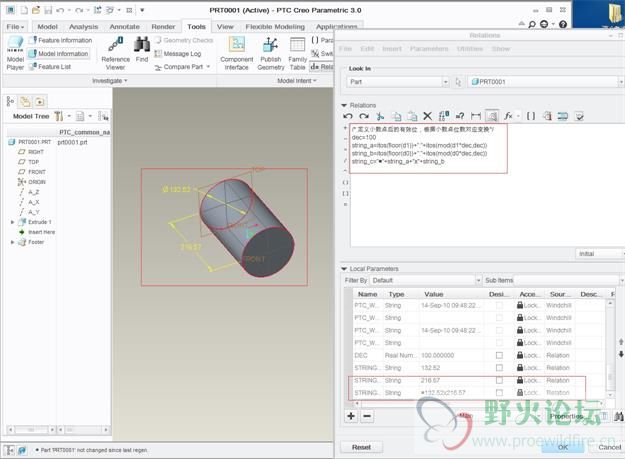Toggle the Designate checkbox for DEC parameter

(499, 355)
